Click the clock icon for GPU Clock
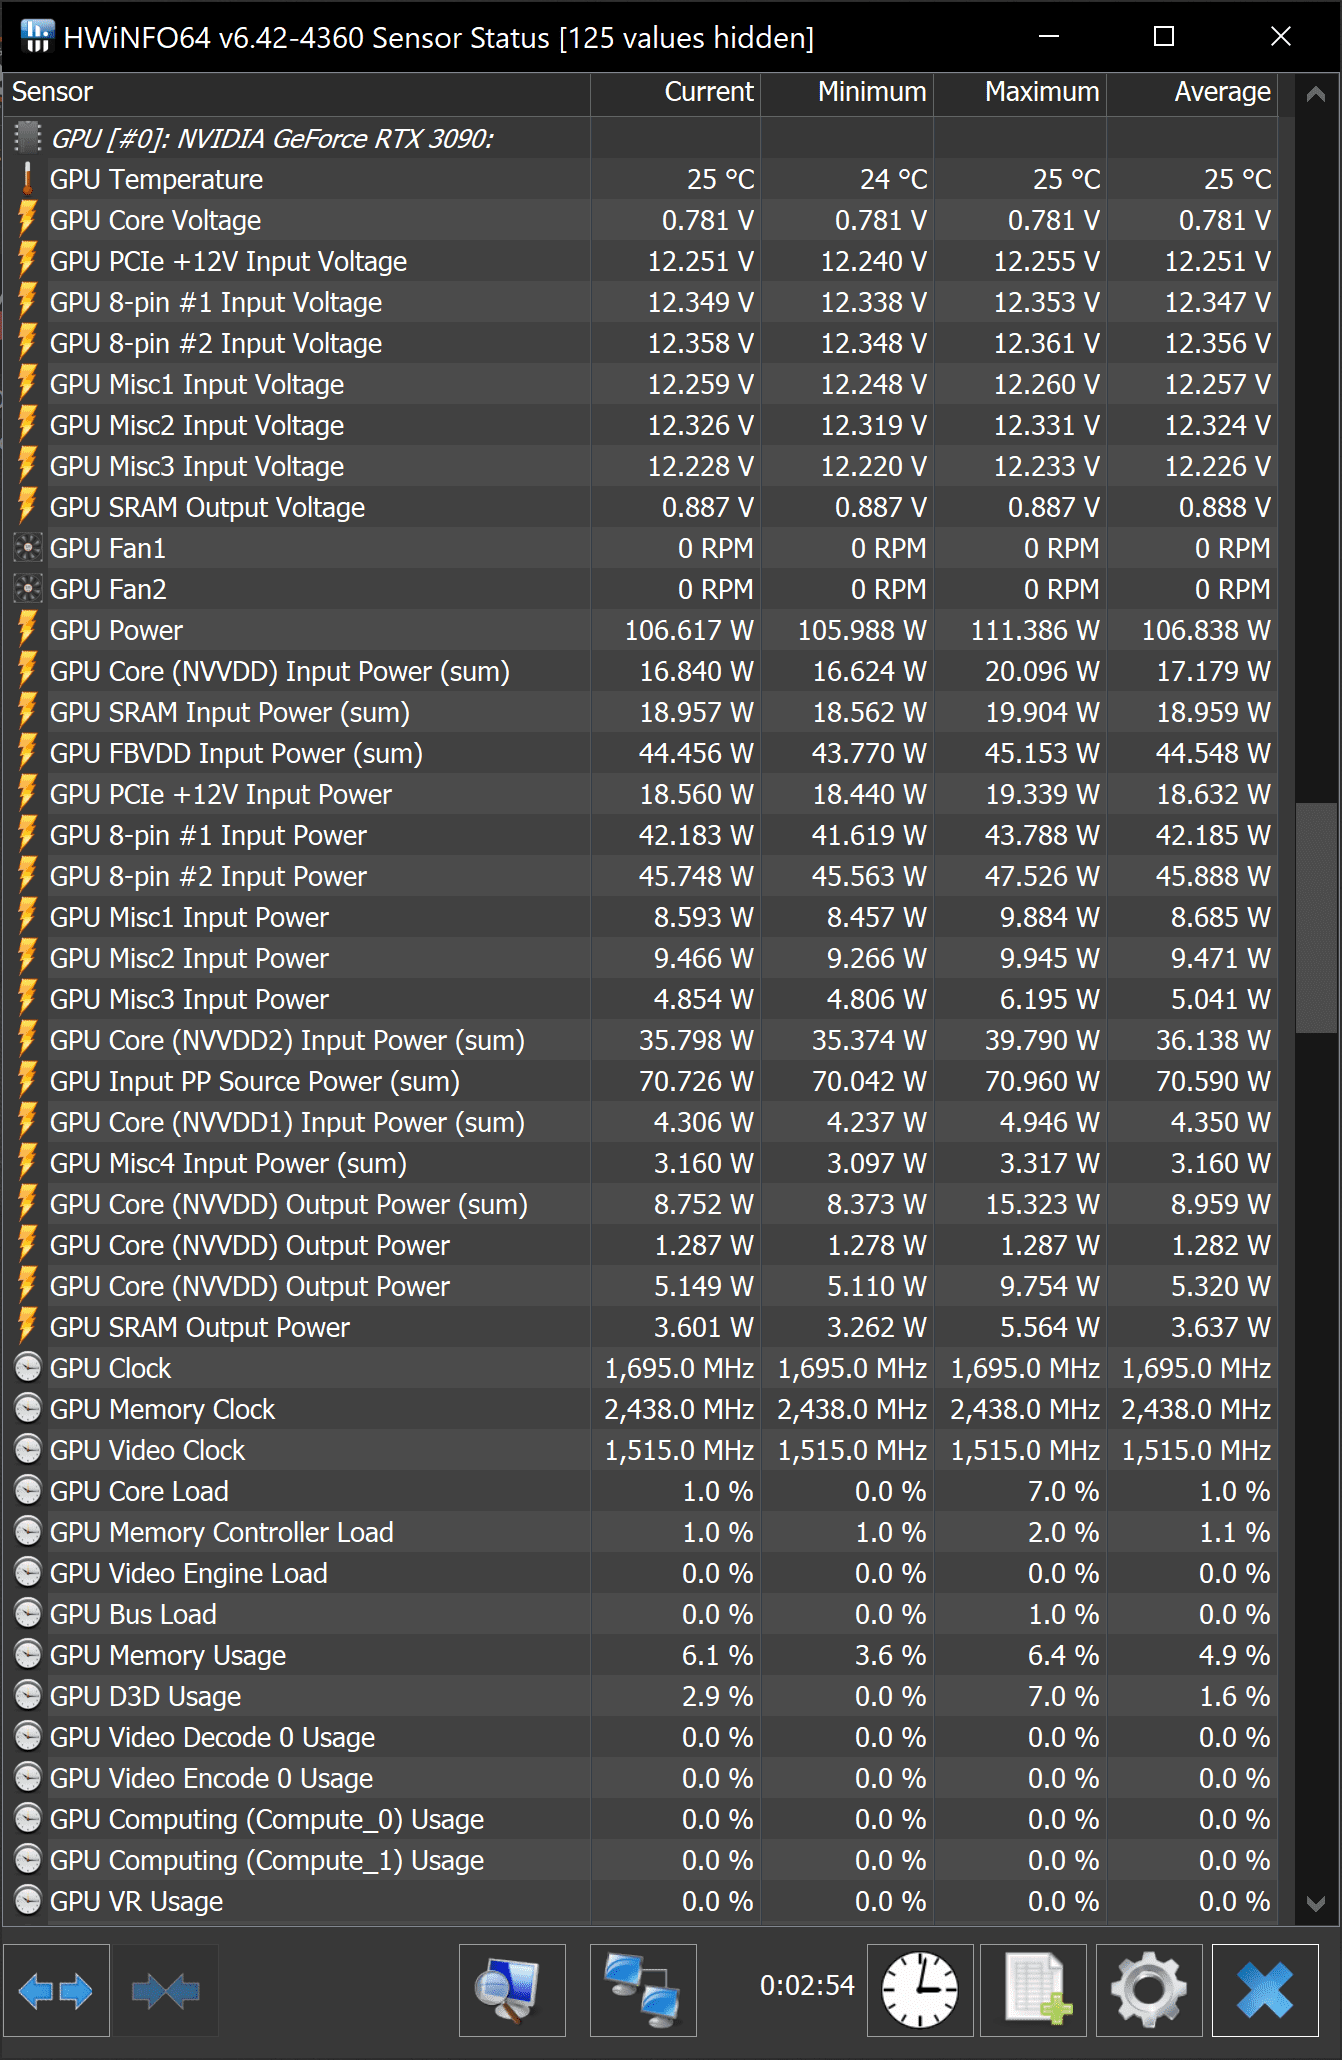The image size is (1342, 2060). click(28, 1368)
